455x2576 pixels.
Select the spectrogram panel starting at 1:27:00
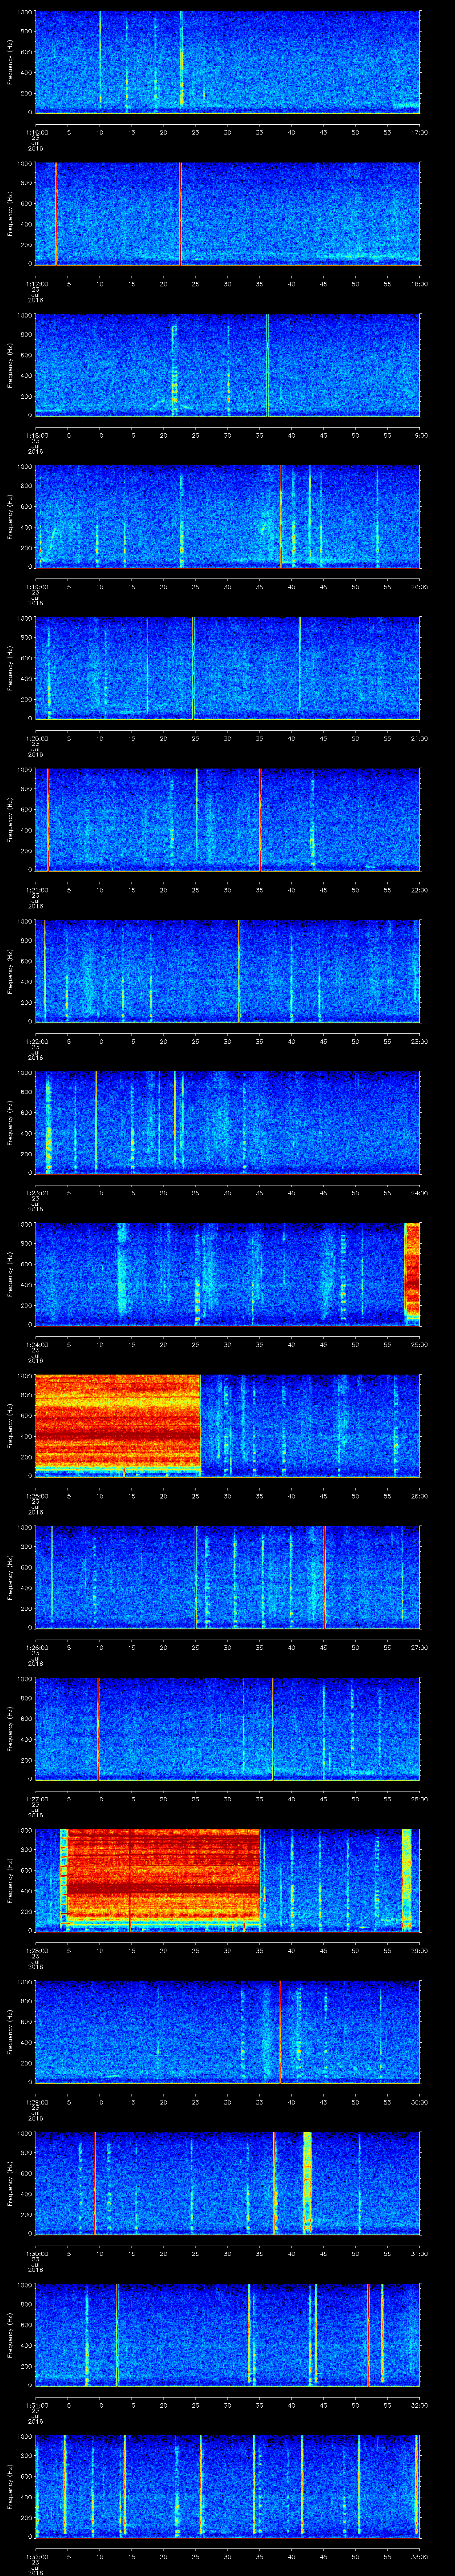click(228, 1729)
